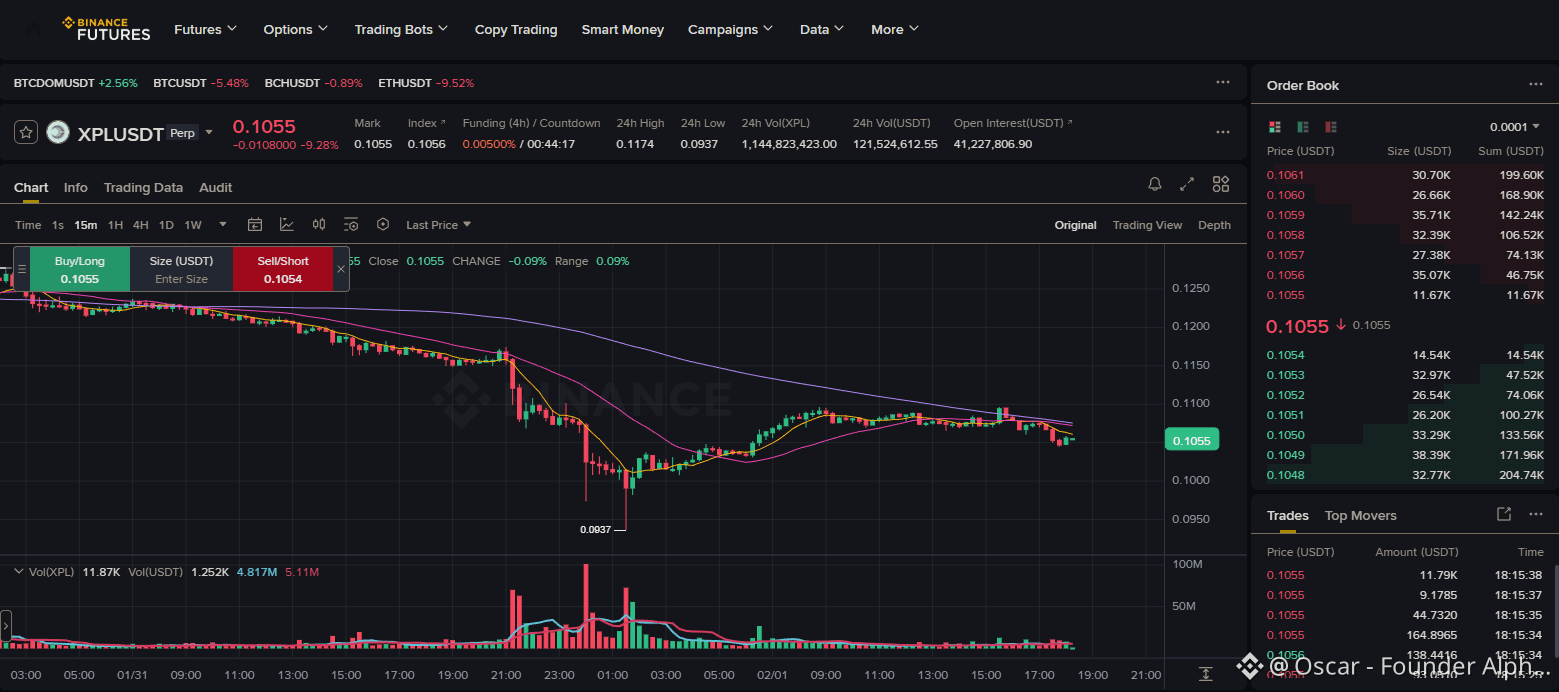Open the Futures dropdown menu
Image resolution: width=1559 pixels, height=692 pixels.
coord(206,29)
